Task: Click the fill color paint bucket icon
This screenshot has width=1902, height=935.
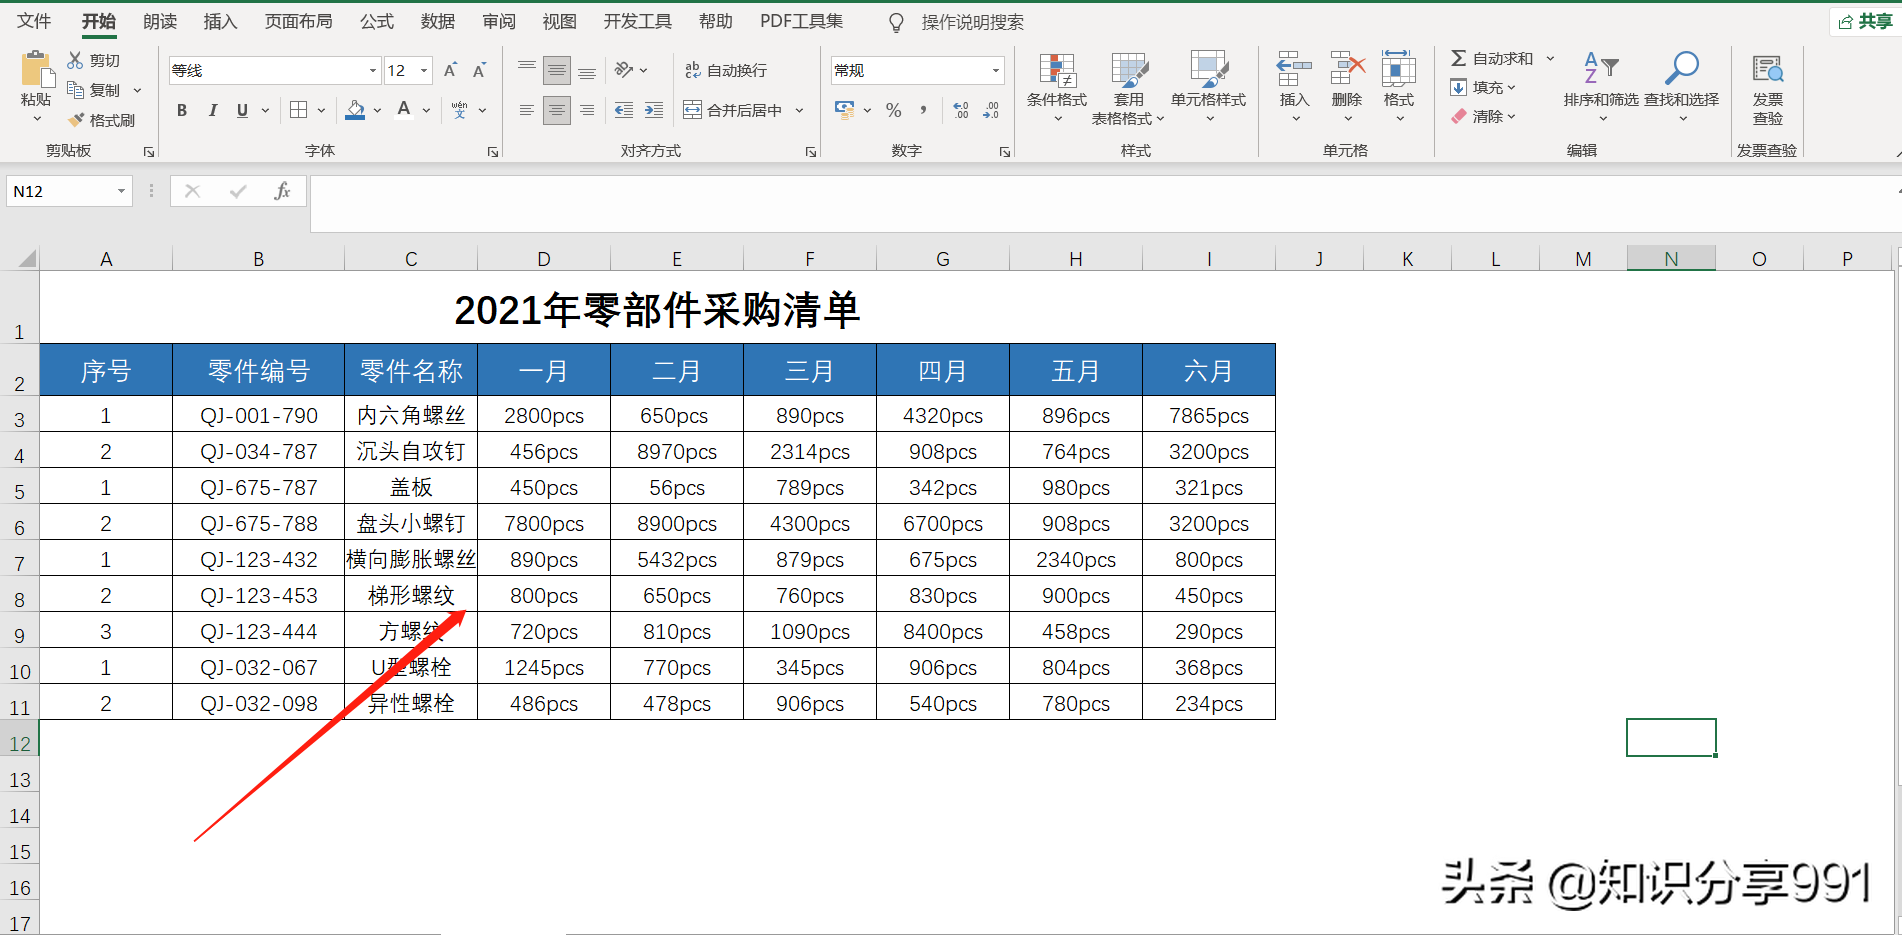Action: 355,110
